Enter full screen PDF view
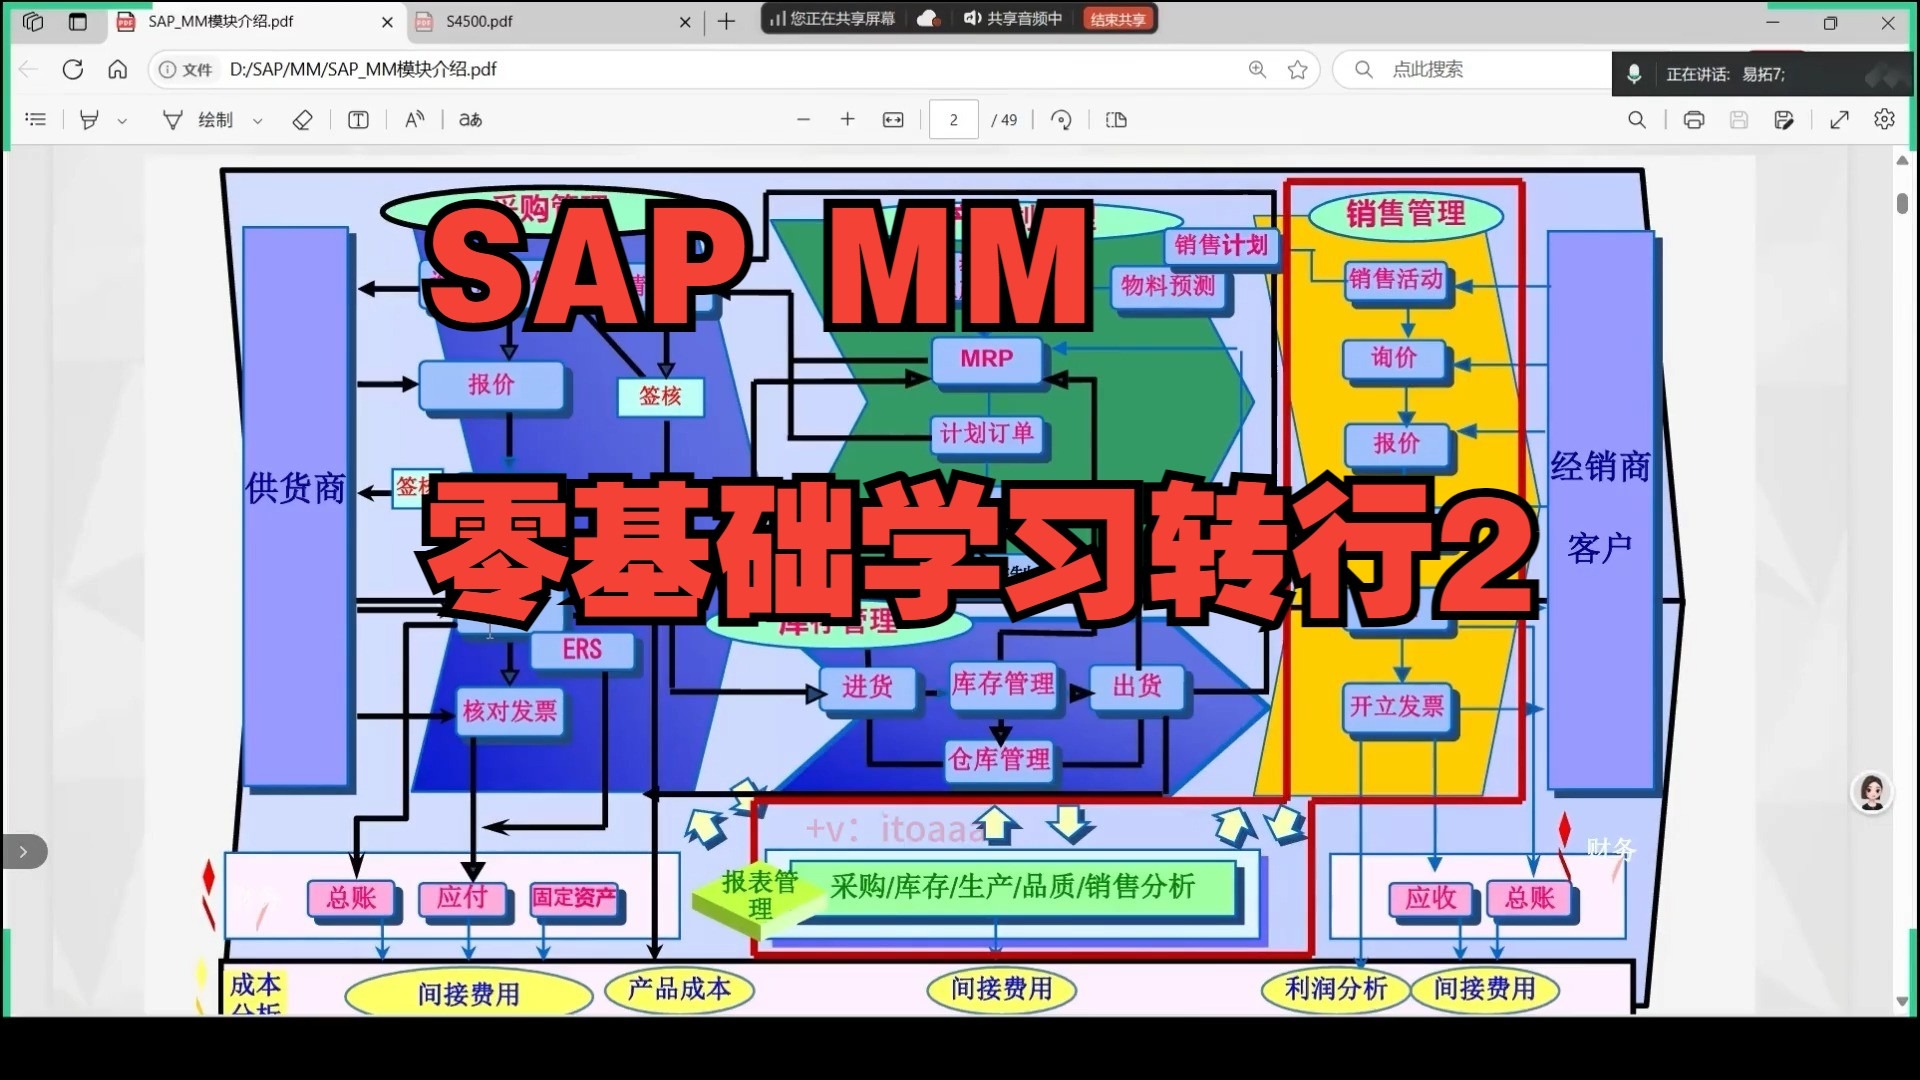The height and width of the screenshot is (1080, 1920). 1840,120
